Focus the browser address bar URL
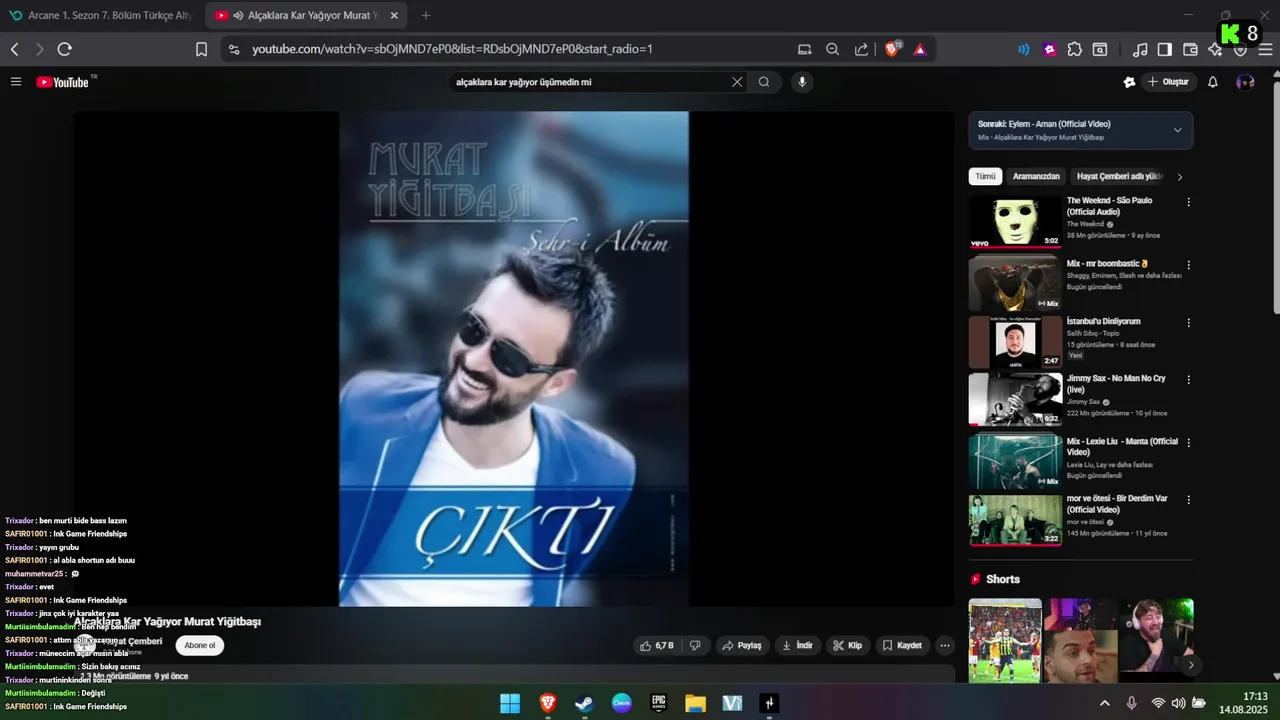Viewport: 1280px width, 720px height. pos(452,49)
